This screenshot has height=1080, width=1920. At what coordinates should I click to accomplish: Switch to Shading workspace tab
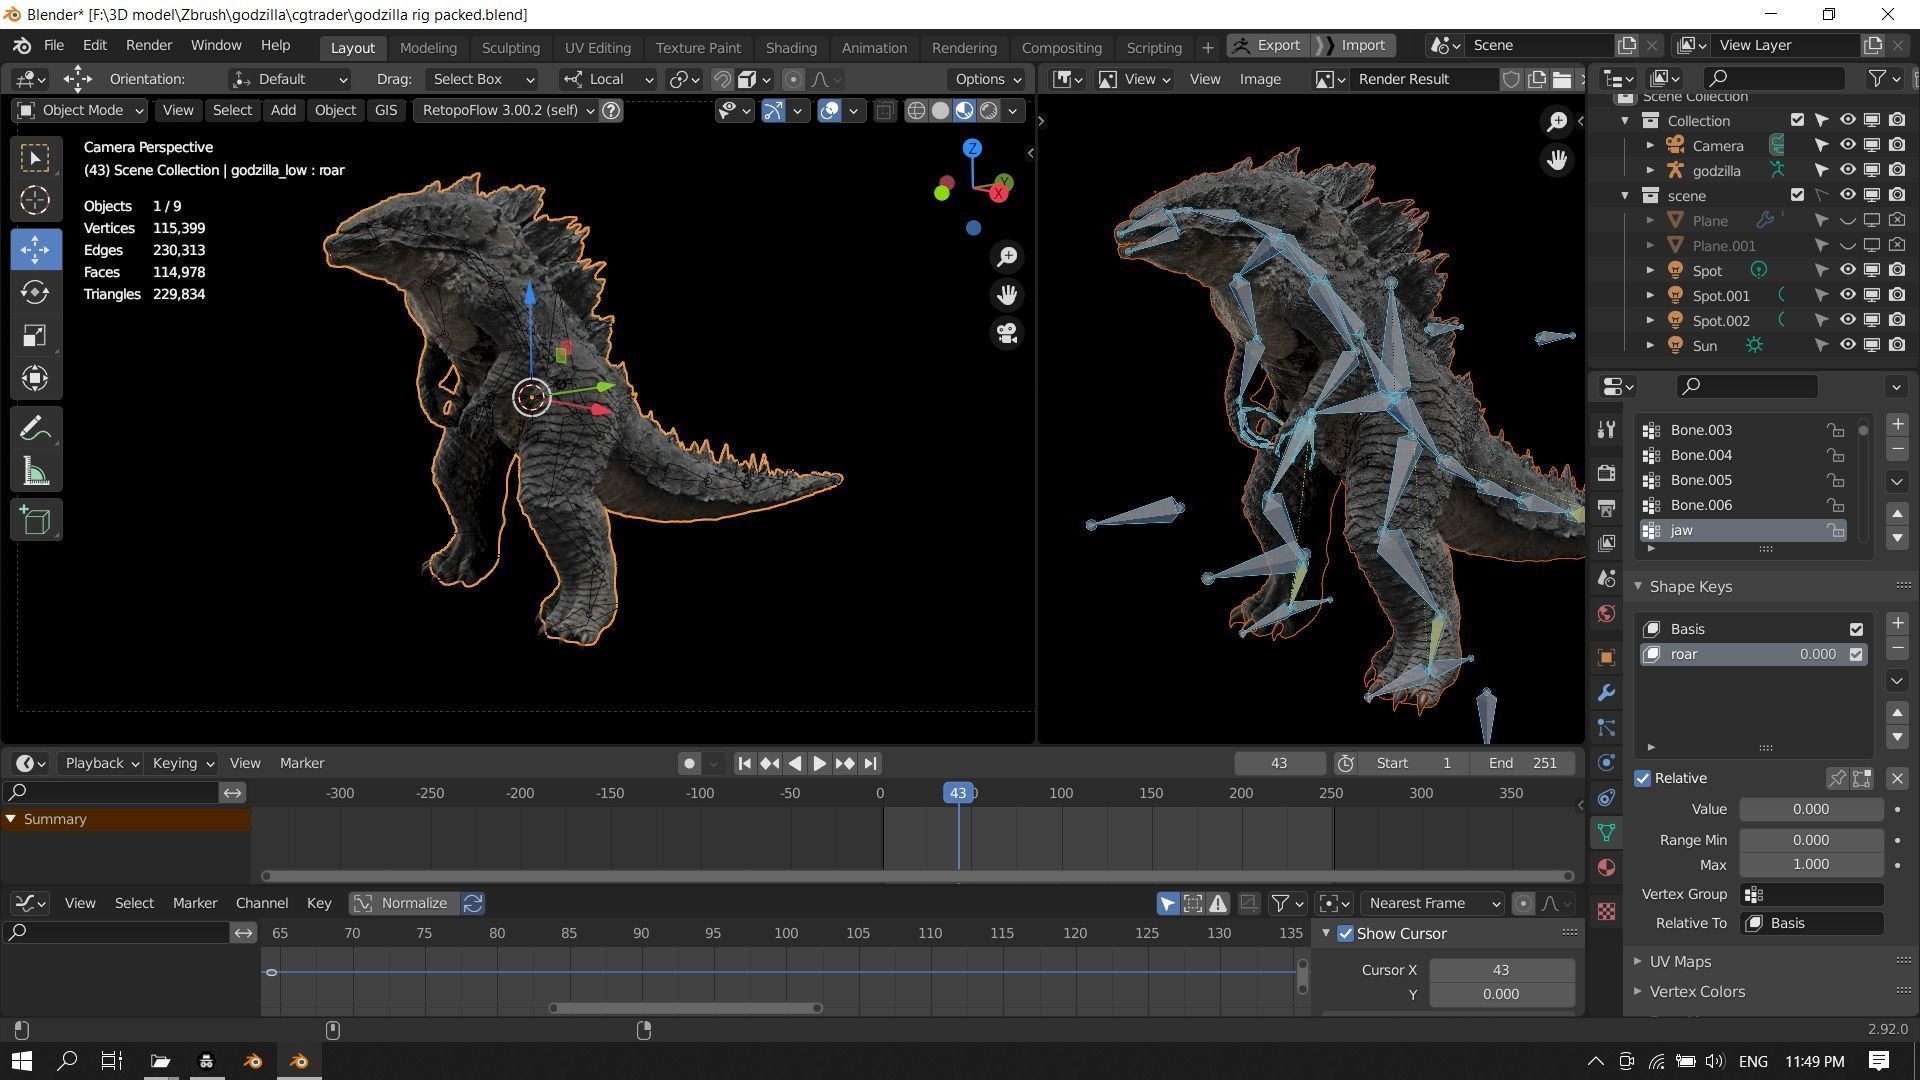790,47
